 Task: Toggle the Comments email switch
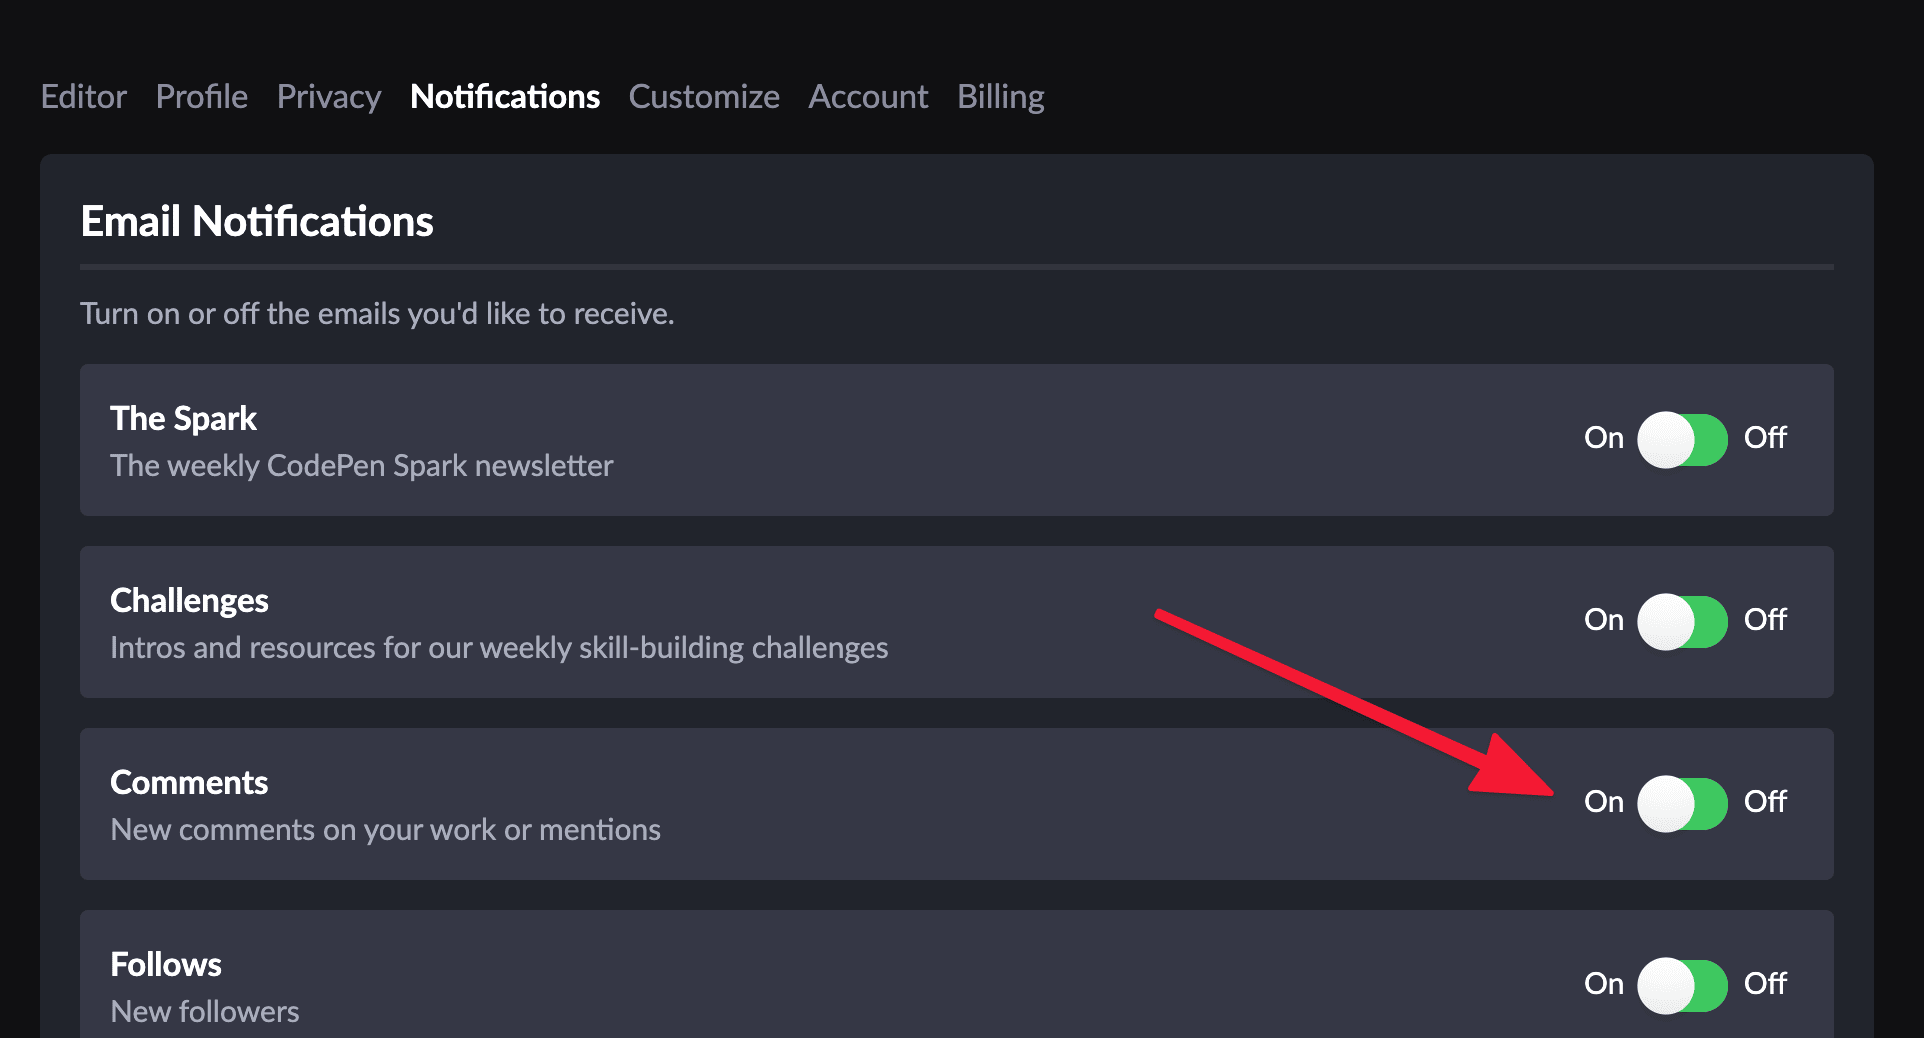click(1682, 804)
